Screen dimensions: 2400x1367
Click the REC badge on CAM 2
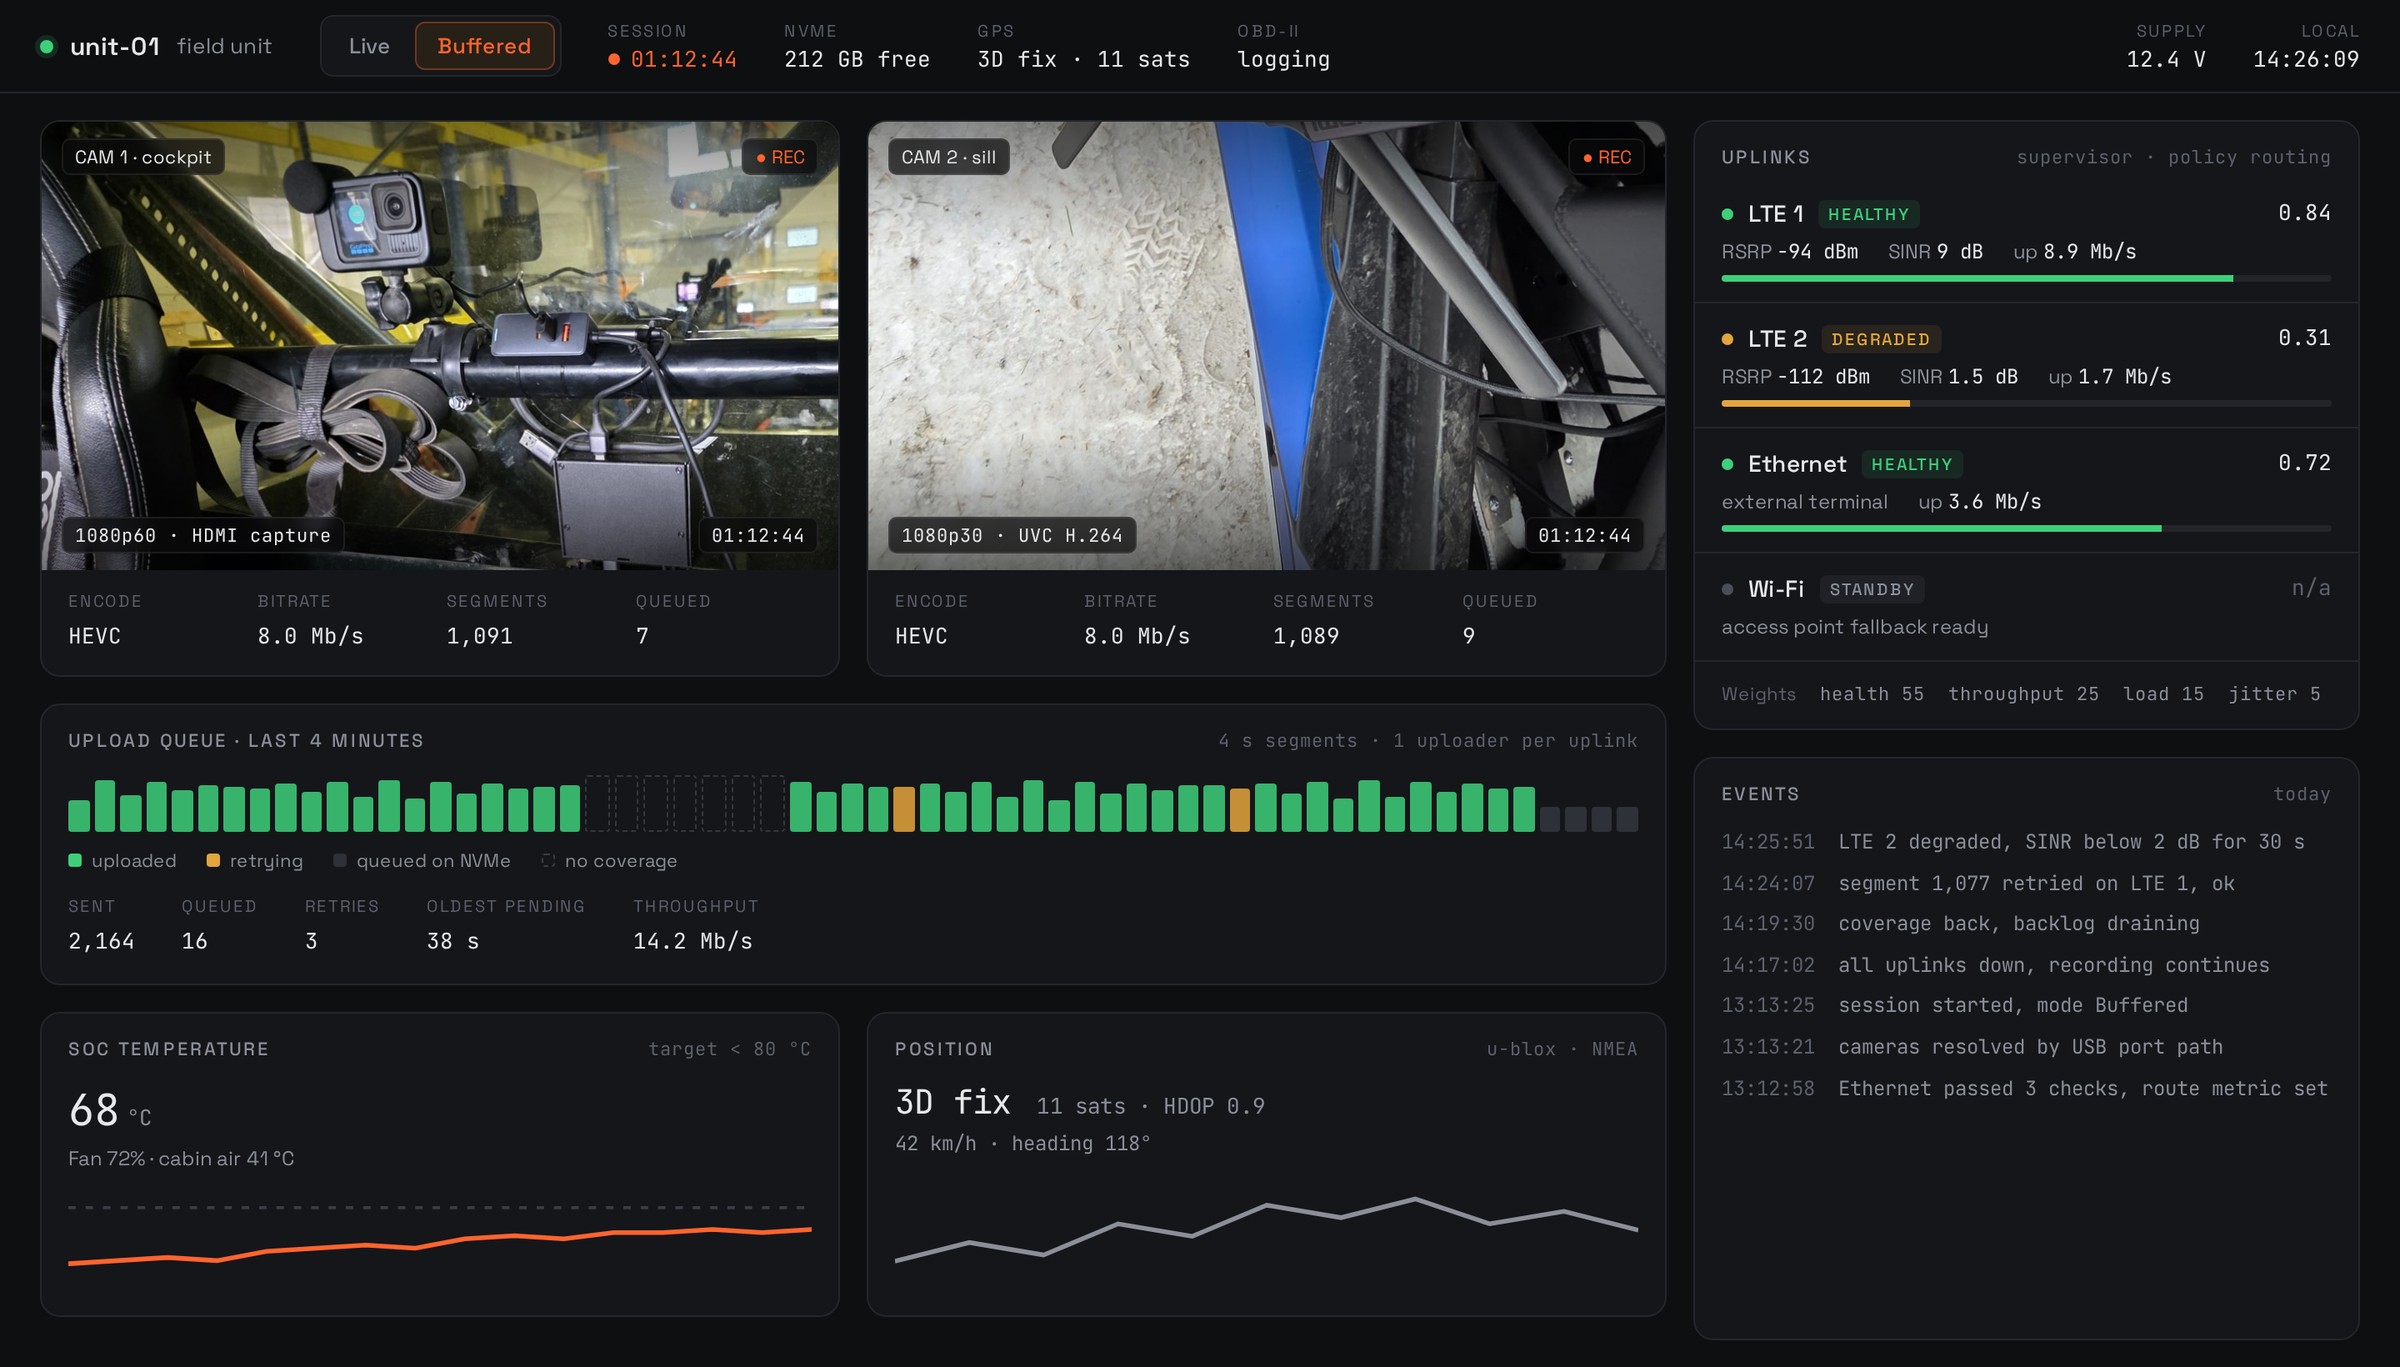click(x=1607, y=157)
